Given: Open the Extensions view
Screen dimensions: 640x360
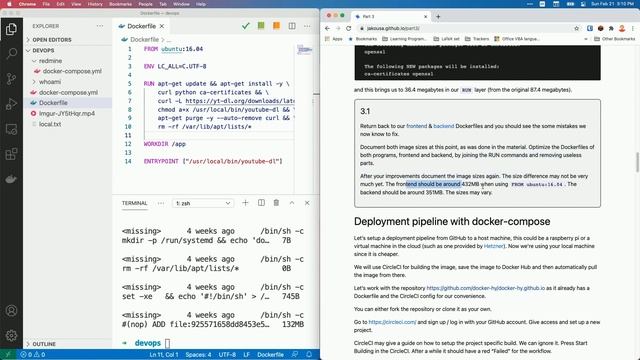Looking at the screenshot, I should click(11, 154).
